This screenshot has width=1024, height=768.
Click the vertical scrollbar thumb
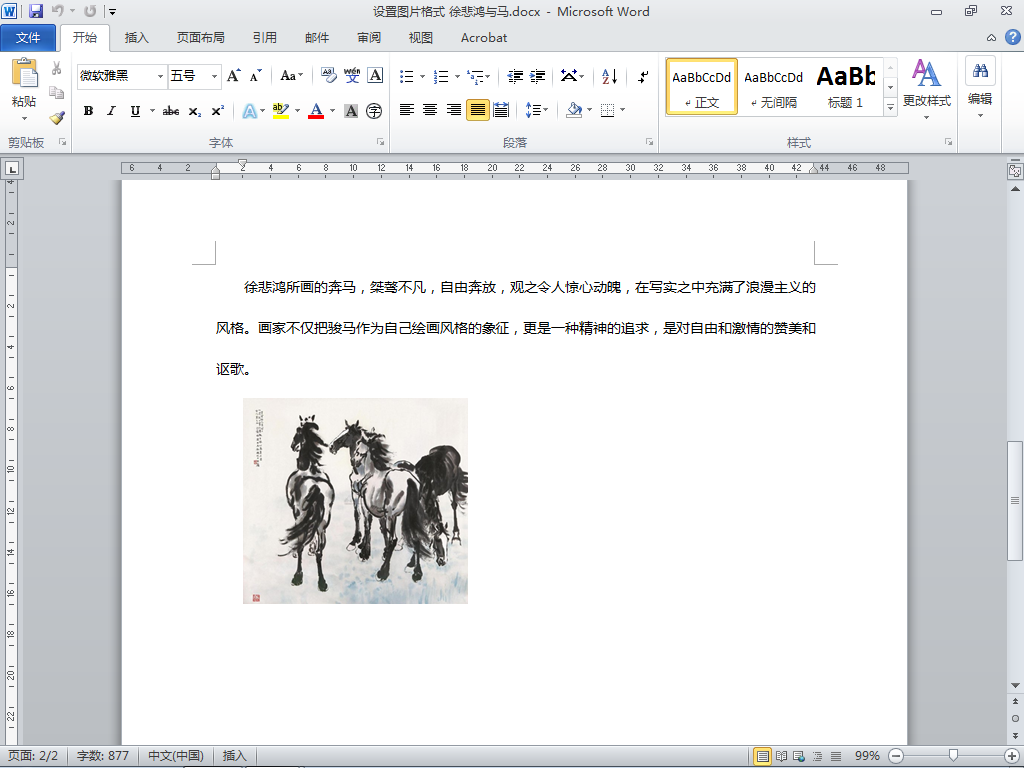pos(1015,501)
